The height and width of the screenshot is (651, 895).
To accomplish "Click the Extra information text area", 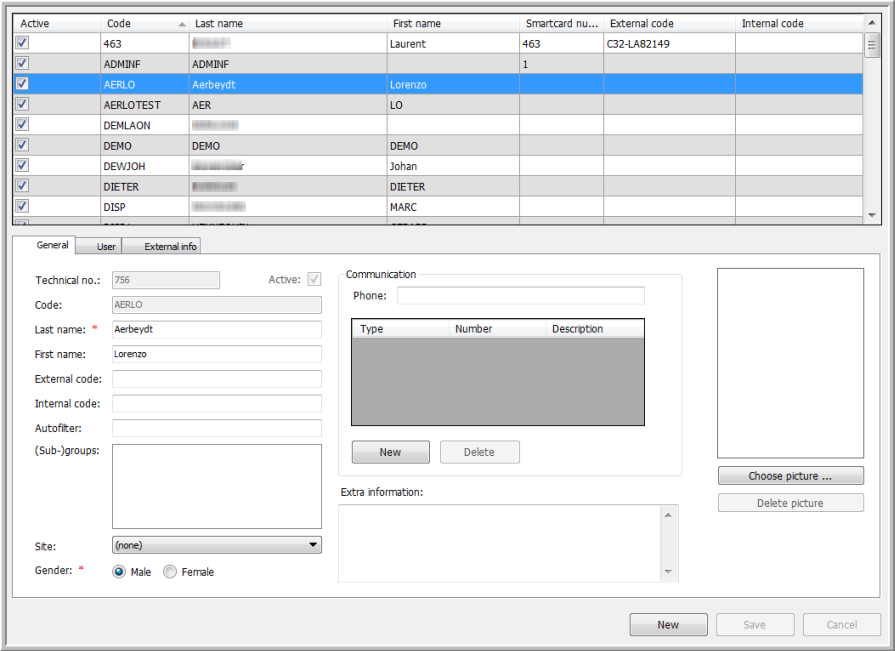I will (x=500, y=542).
